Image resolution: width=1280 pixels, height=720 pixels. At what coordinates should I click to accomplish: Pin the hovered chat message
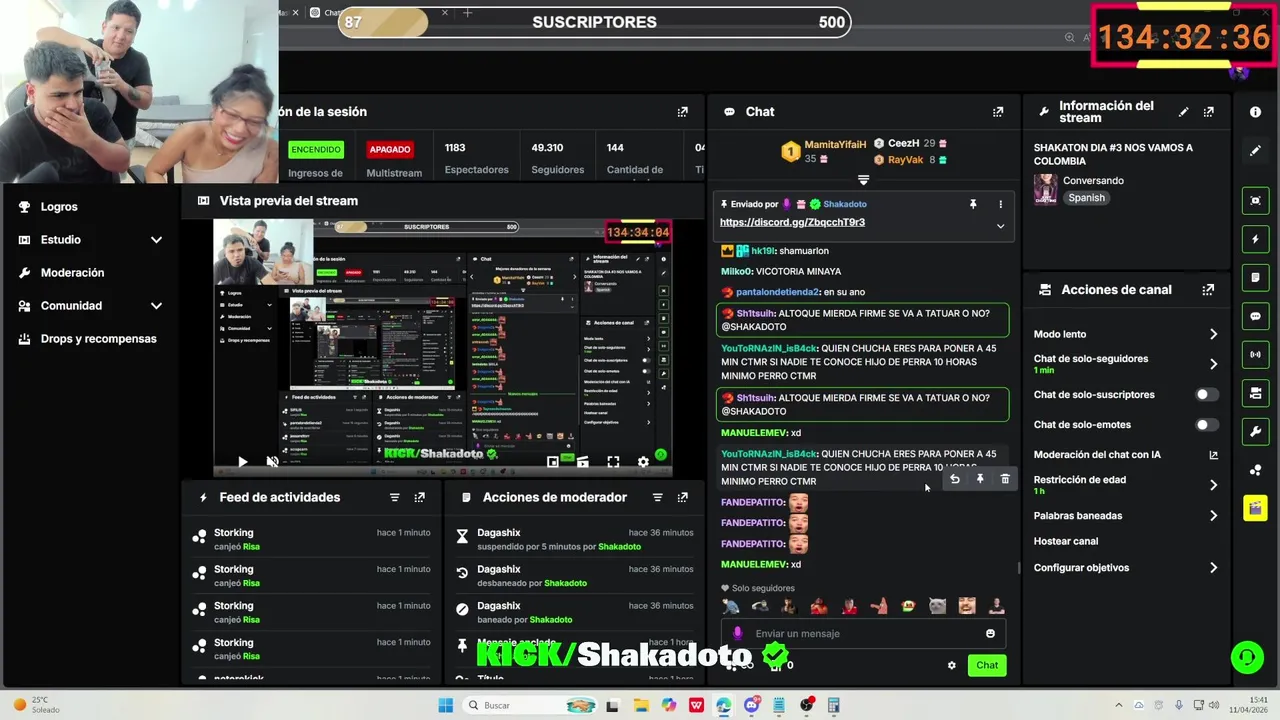[x=980, y=480]
